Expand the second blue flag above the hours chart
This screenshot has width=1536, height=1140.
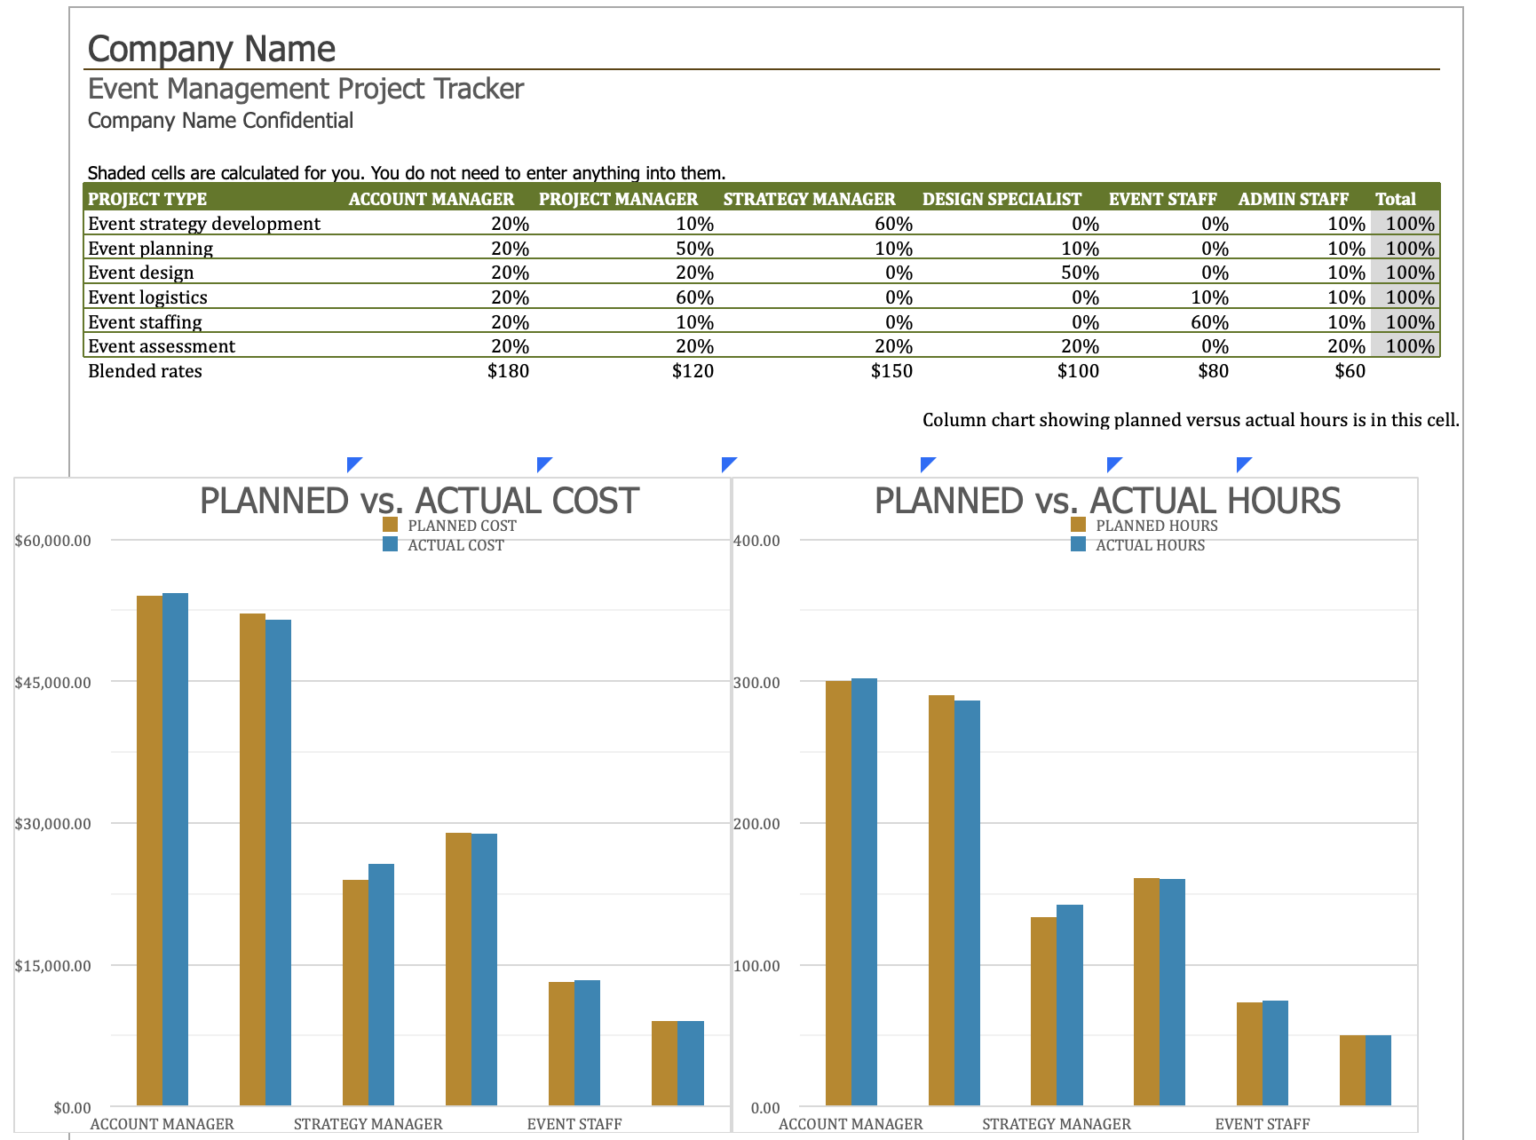click(x=1112, y=463)
